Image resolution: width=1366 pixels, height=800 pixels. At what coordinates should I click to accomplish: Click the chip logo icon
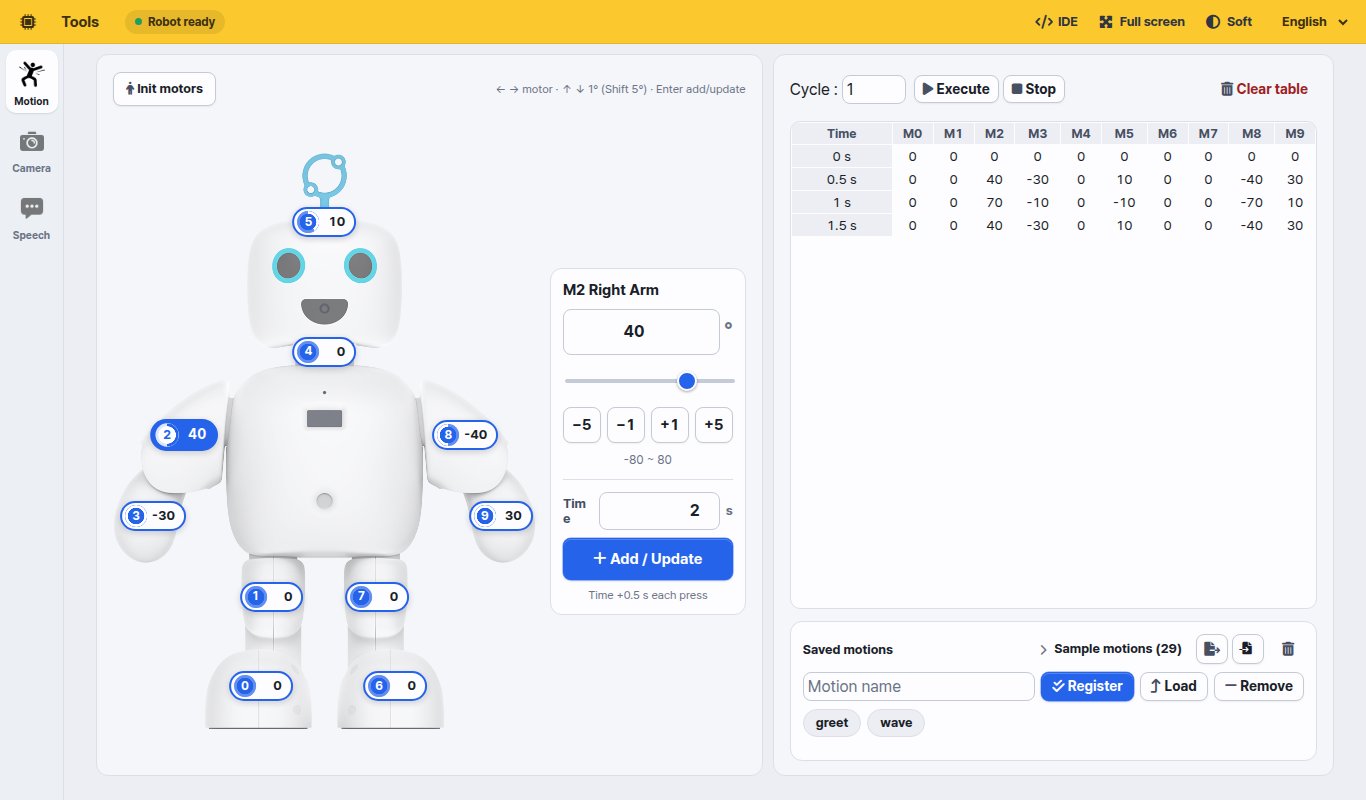coord(28,21)
